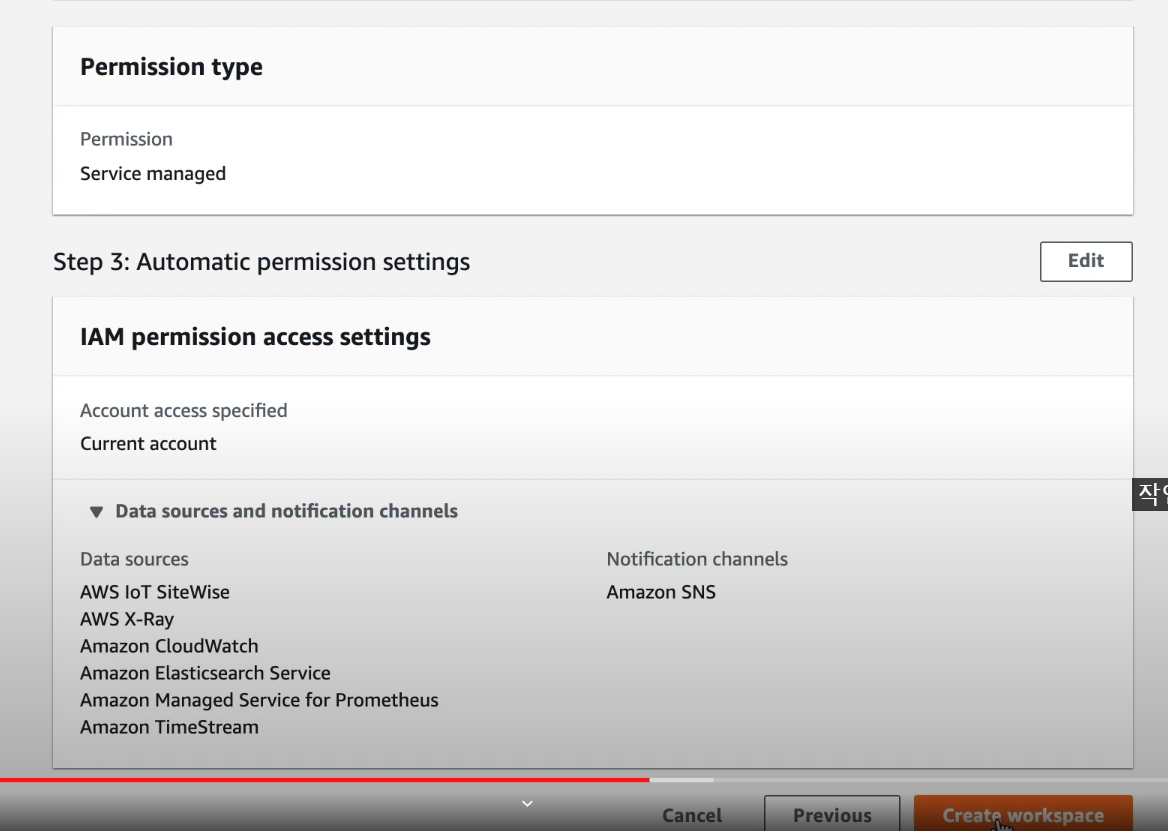Viewport: 1168px width, 831px height.
Task: Select Amazon Managed Service for Prometheus text
Action: pyautogui.click(x=259, y=700)
